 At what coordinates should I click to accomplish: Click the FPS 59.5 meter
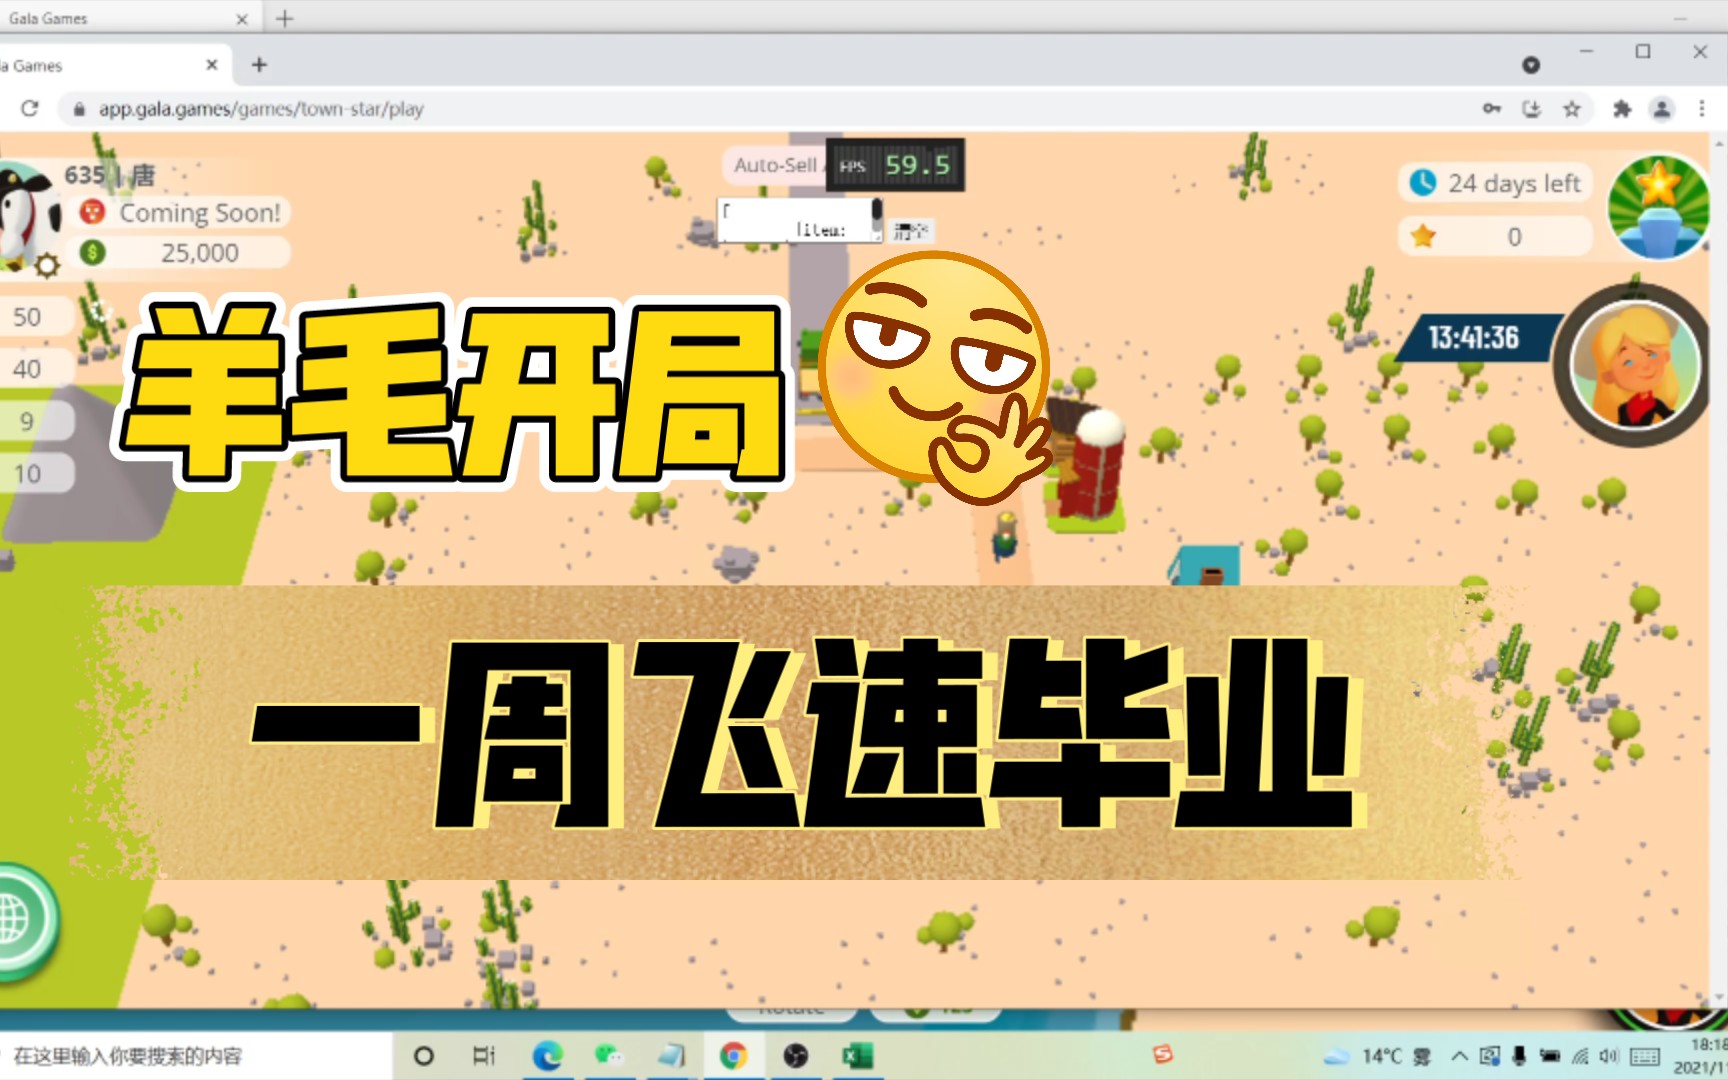coord(895,165)
